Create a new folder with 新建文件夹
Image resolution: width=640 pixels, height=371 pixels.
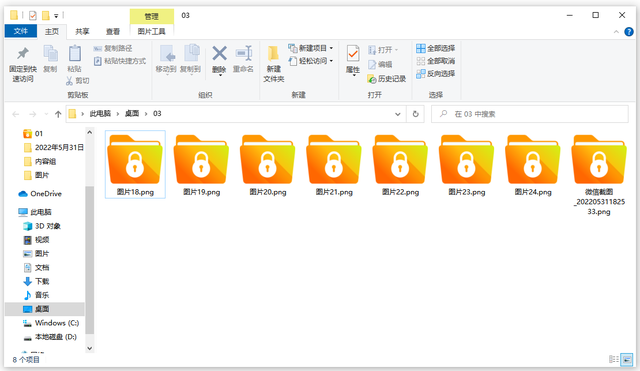coord(273,64)
